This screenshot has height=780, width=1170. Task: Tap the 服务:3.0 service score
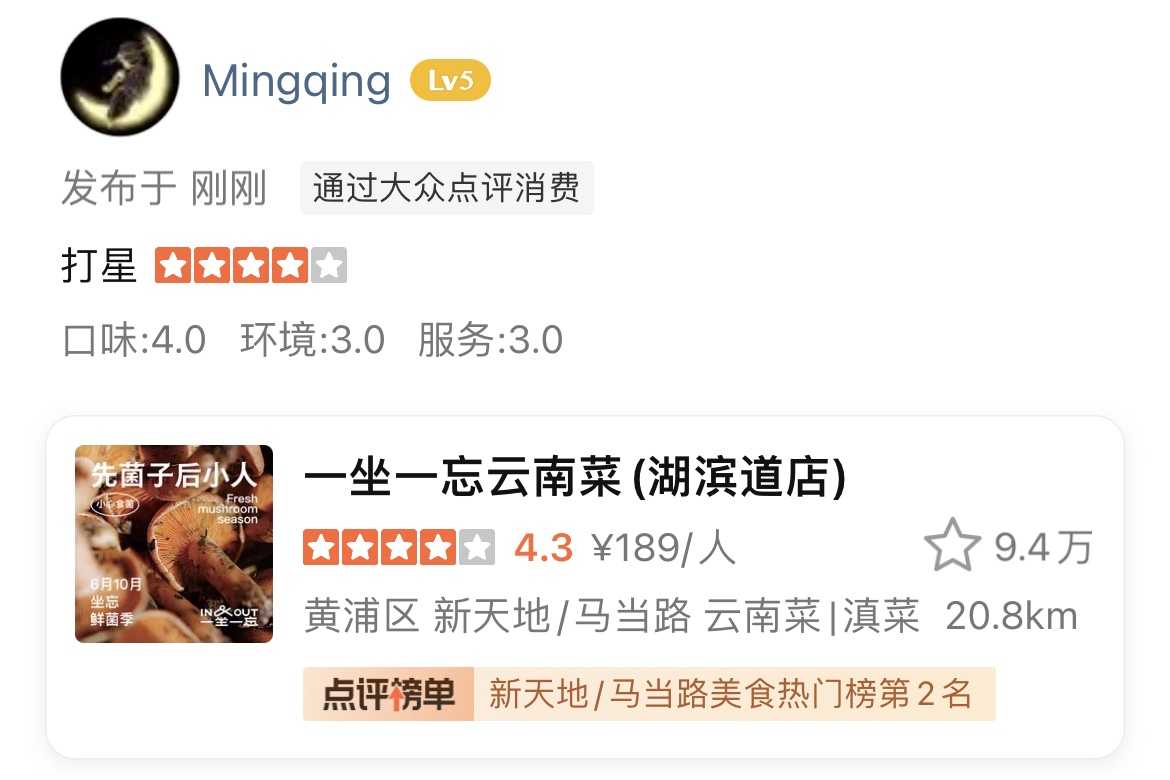[x=490, y=340]
